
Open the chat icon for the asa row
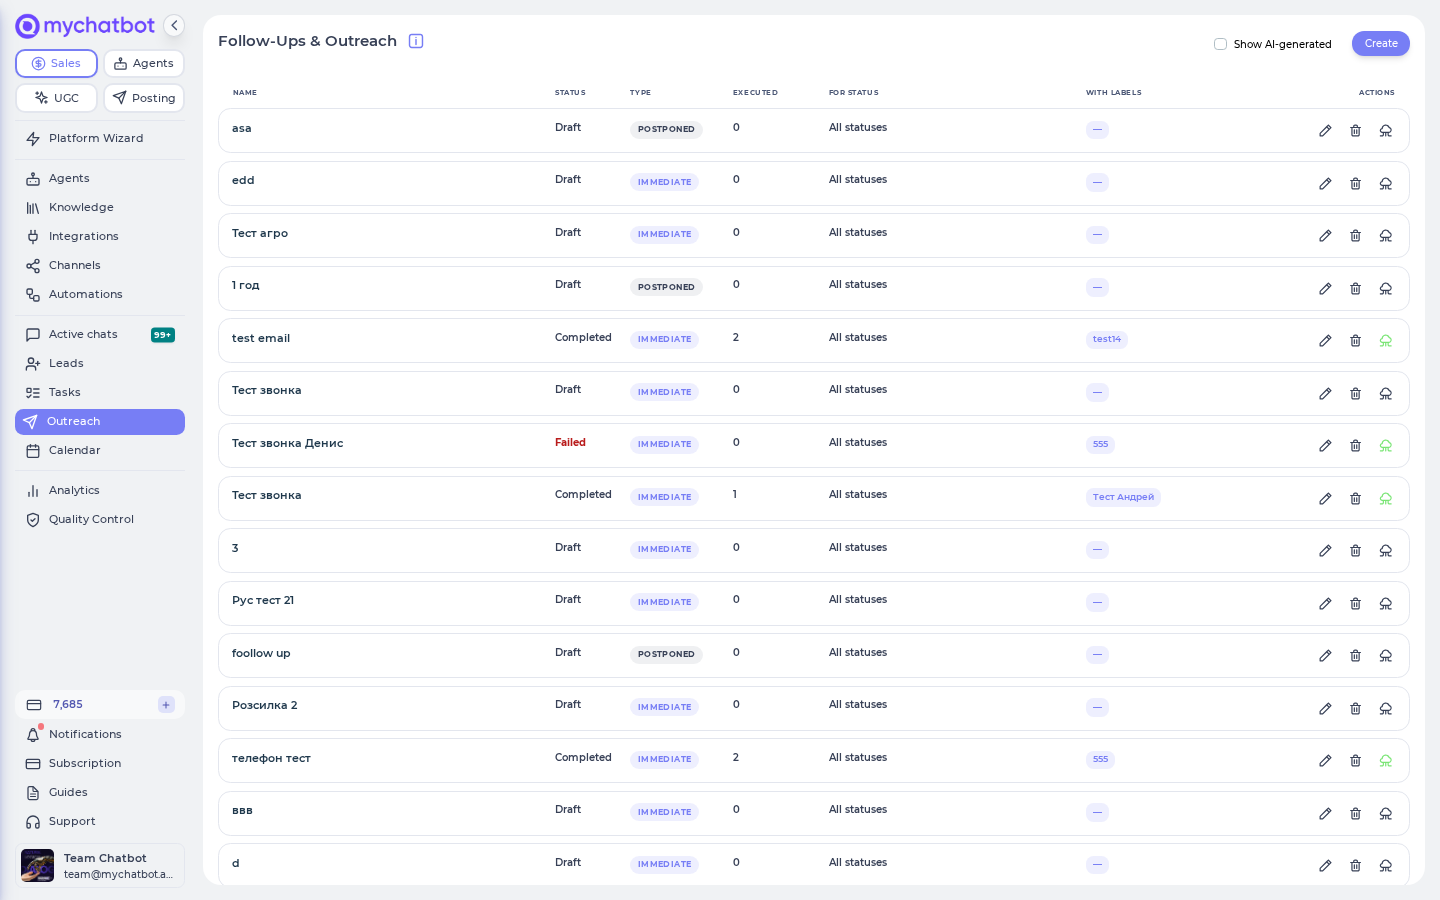point(1386,131)
